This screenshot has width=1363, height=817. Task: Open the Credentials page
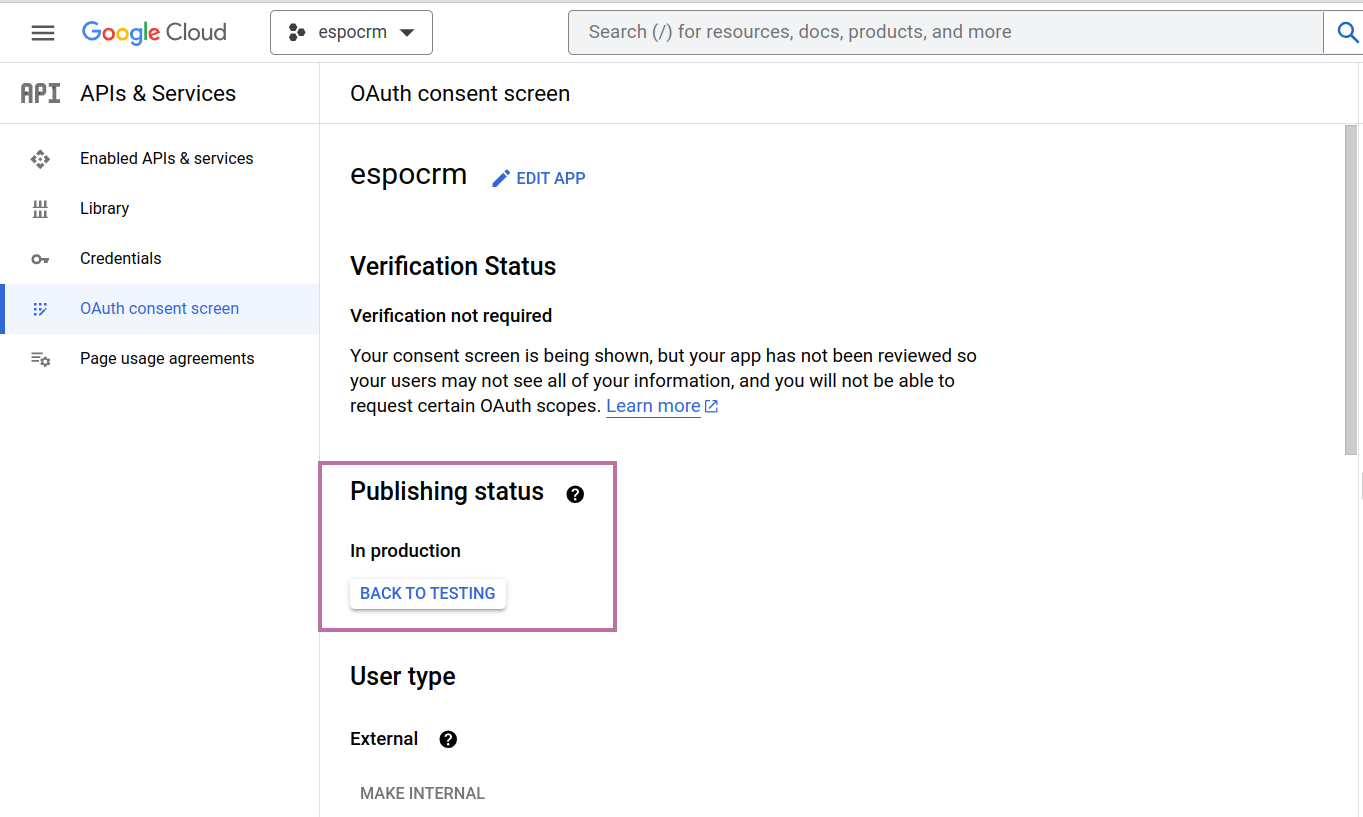(120, 258)
